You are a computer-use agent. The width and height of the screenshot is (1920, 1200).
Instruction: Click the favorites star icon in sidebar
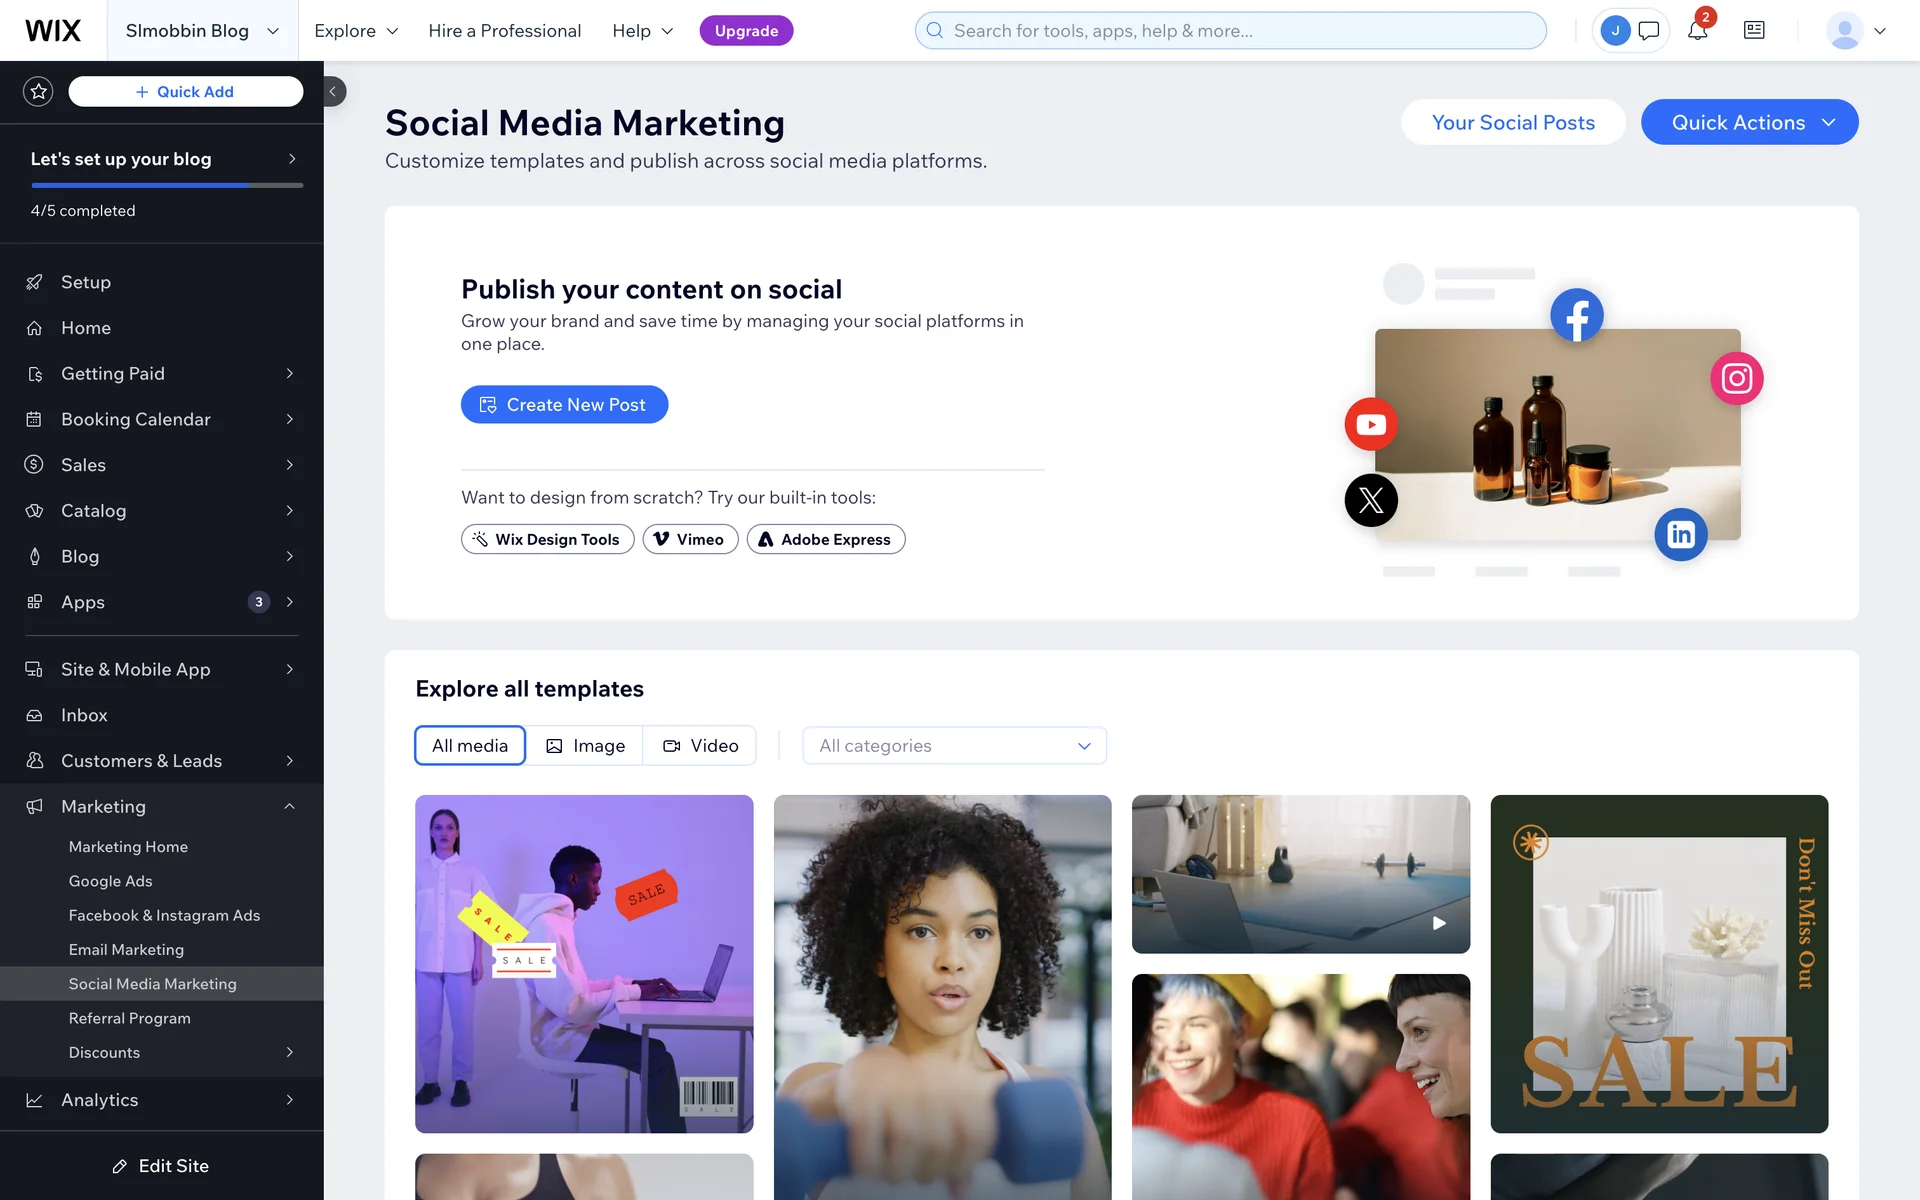pyautogui.click(x=38, y=91)
